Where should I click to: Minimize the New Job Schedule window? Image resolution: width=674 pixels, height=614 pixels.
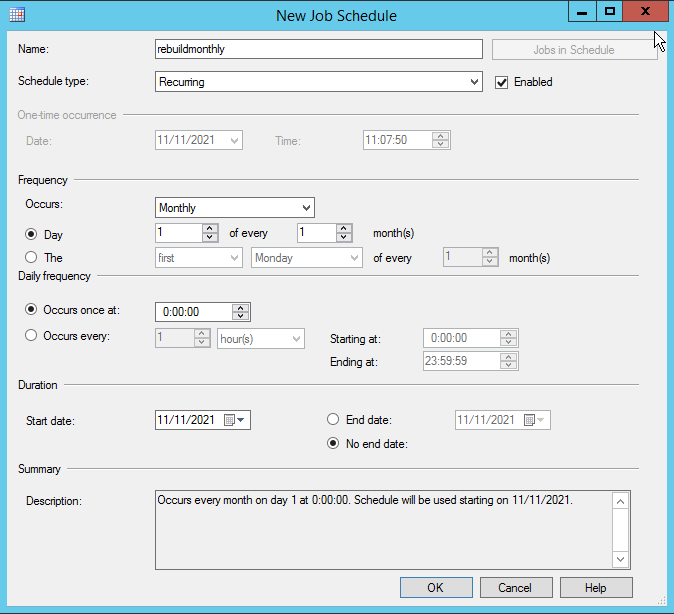click(582, 12)
